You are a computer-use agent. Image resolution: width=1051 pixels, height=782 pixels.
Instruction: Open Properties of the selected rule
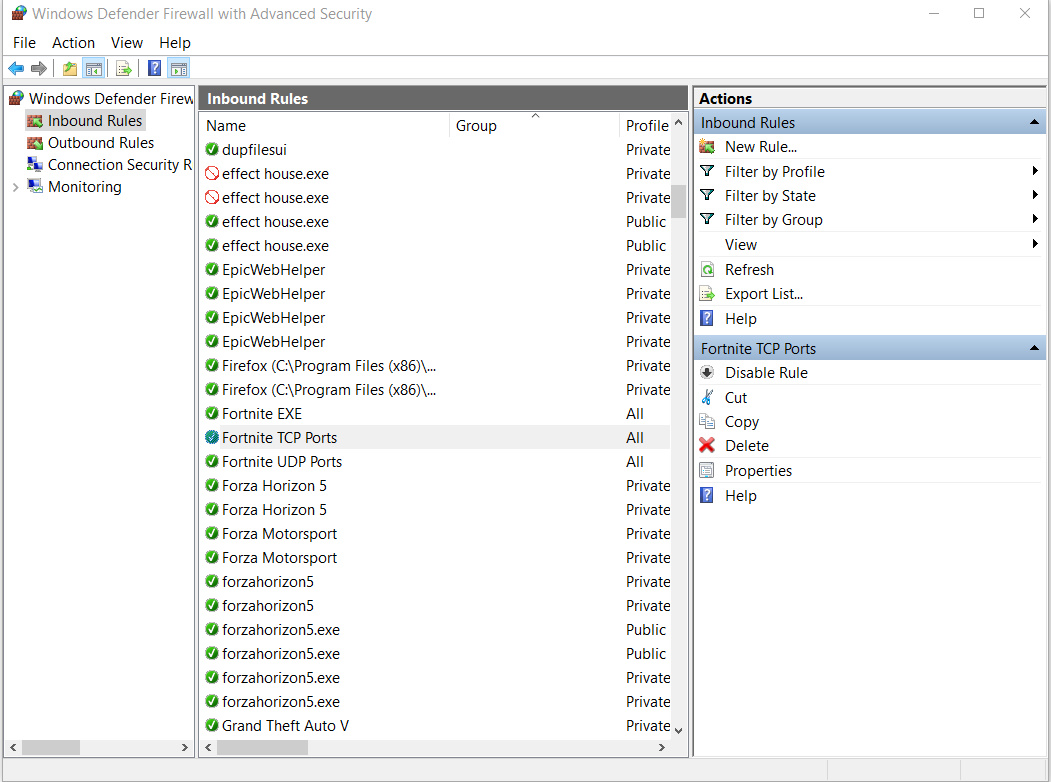(x=758, y=470)
